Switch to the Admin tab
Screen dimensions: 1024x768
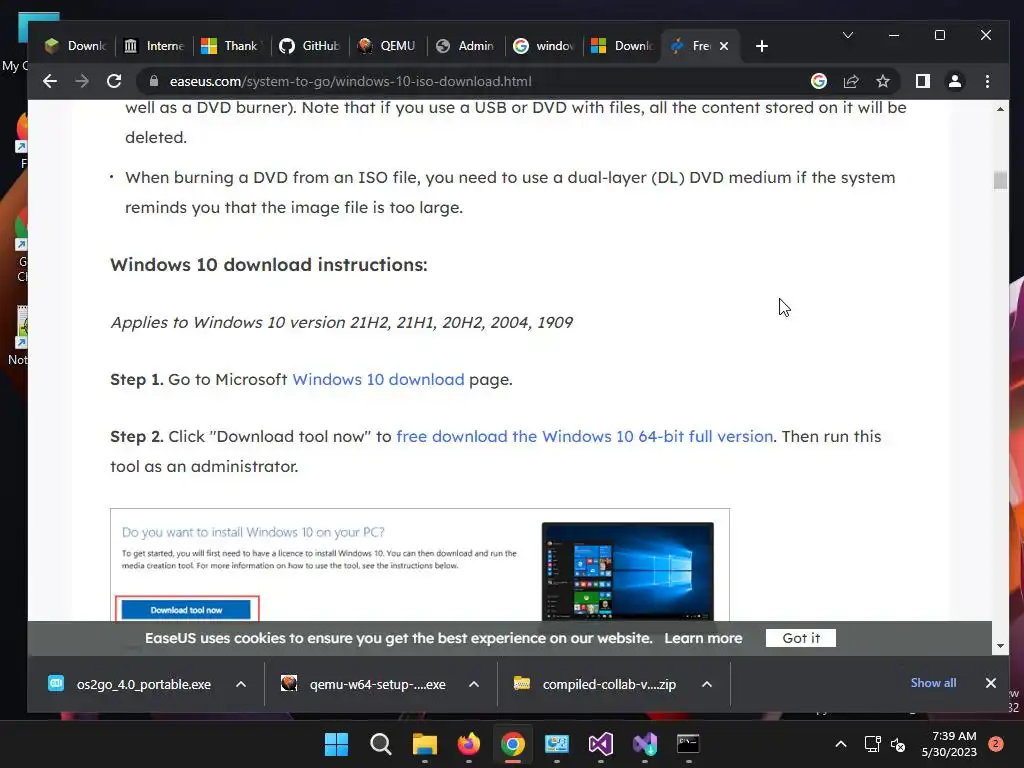[x=465, y=46]
